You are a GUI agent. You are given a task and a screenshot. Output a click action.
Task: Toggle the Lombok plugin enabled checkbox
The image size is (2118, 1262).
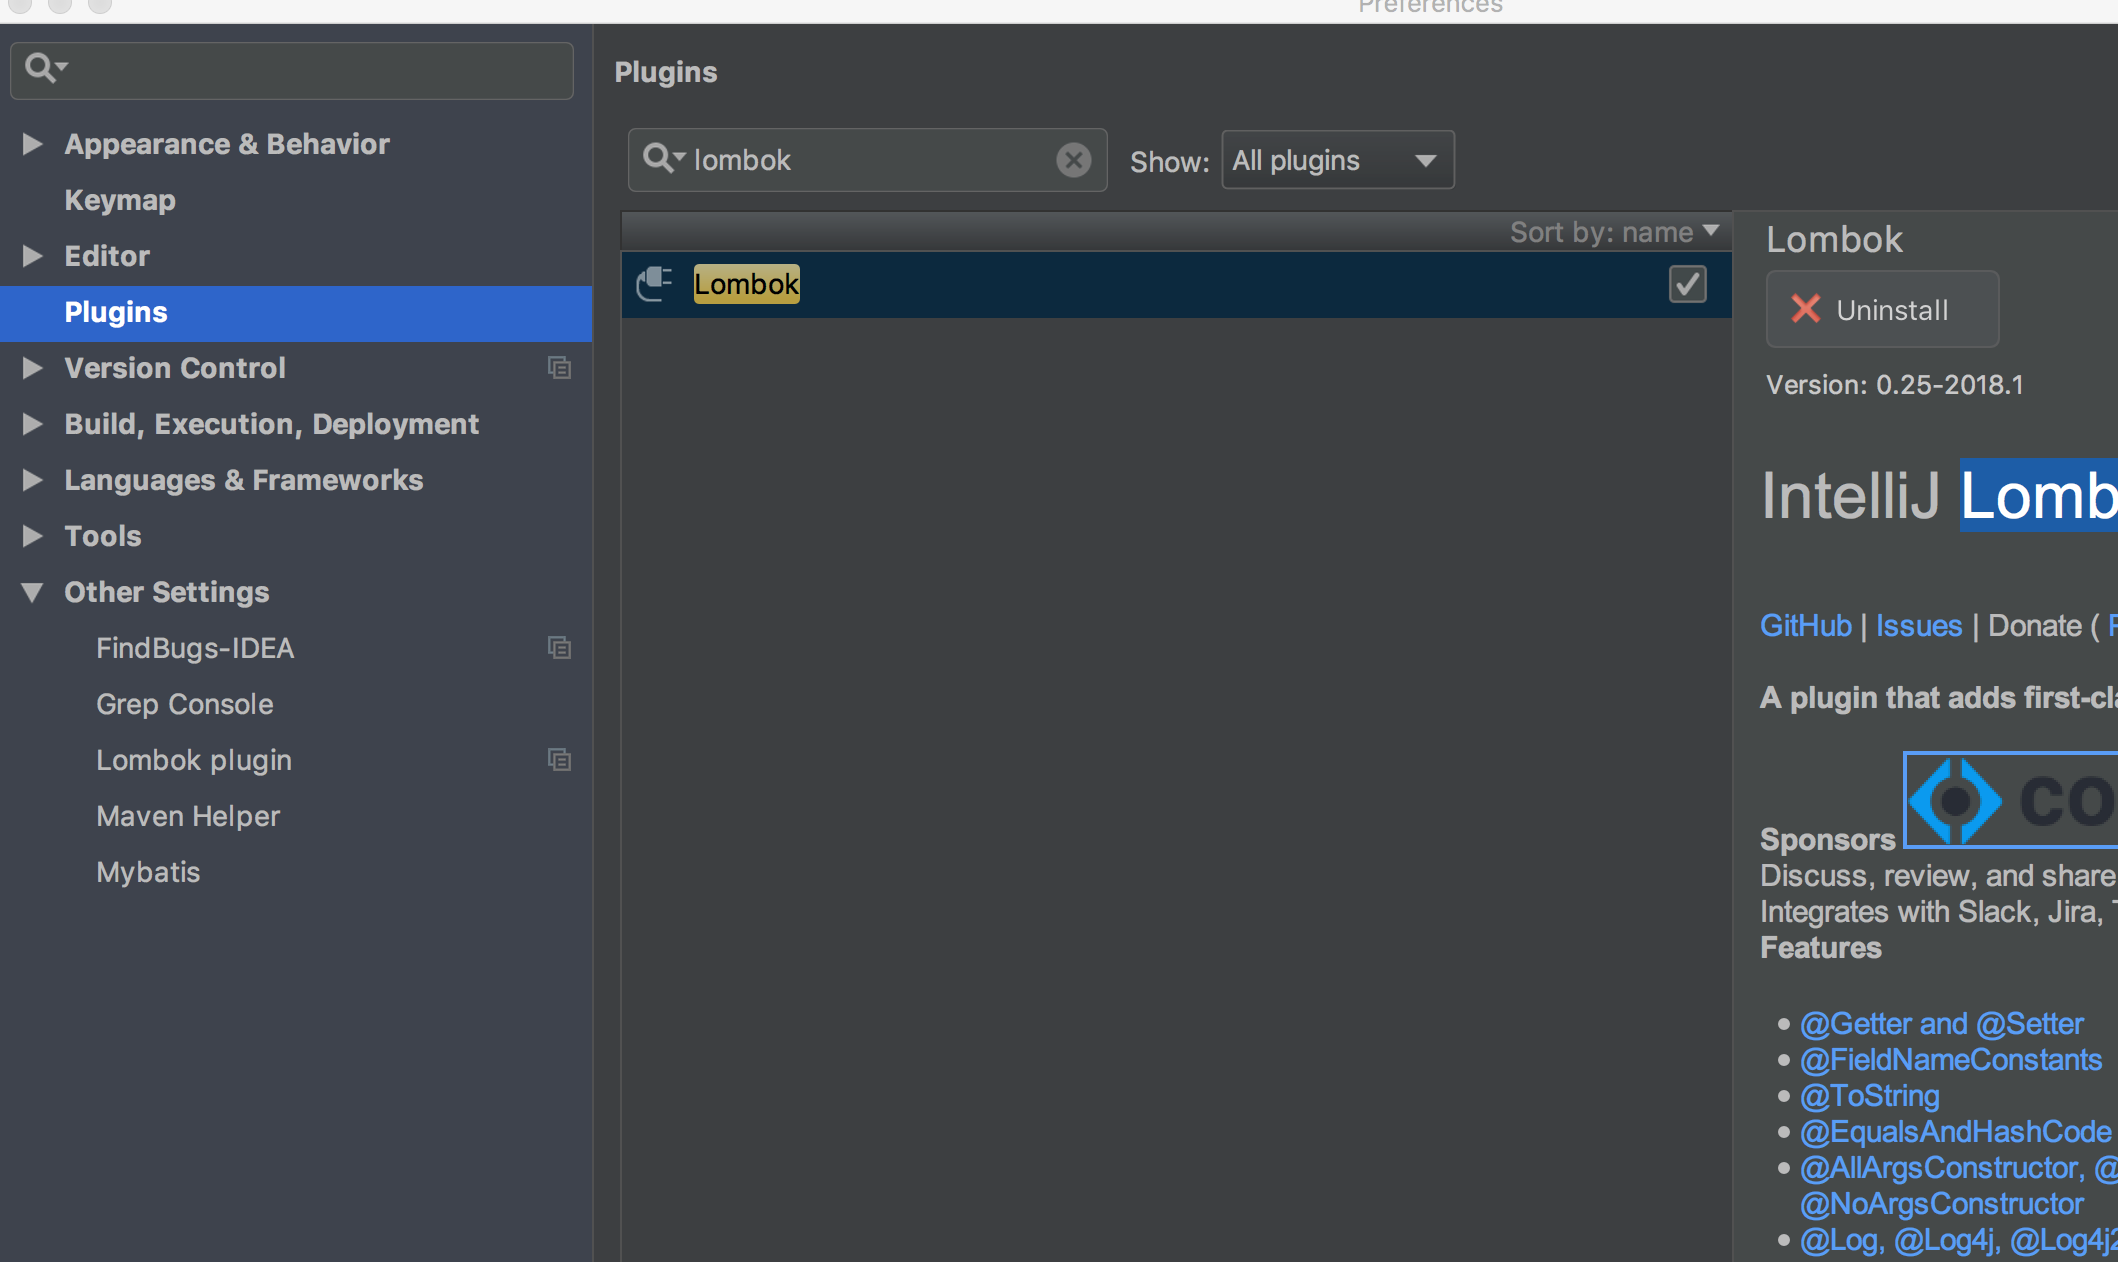(x=1688, y=284)
